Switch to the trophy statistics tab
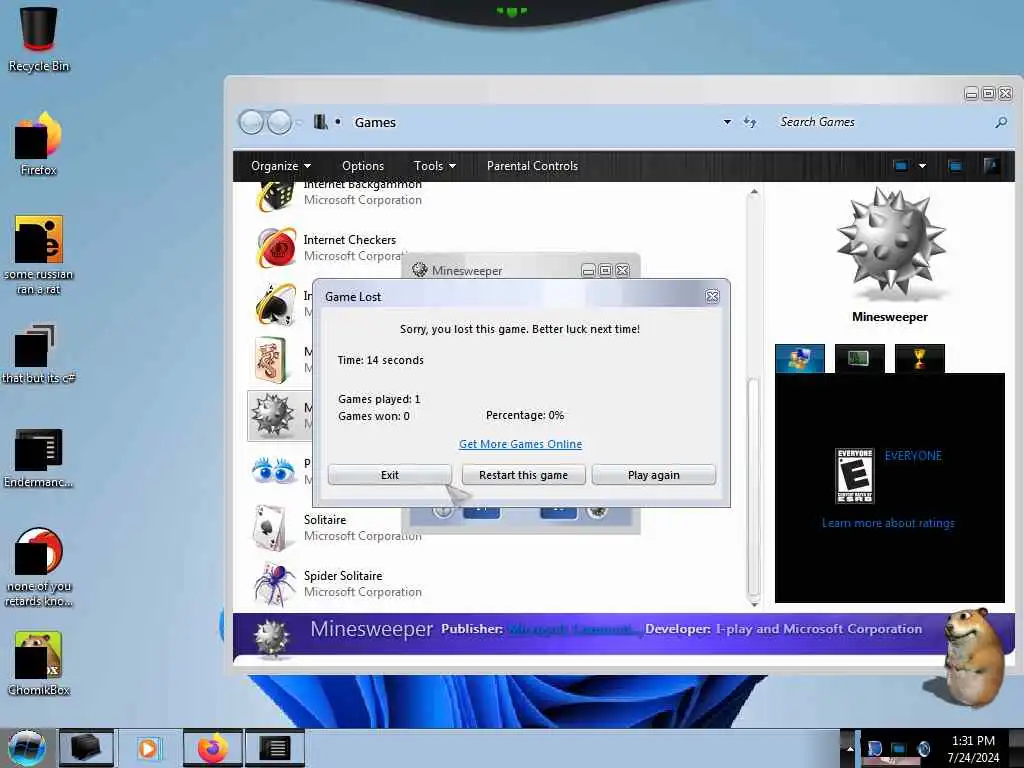This screenshot has height=768, width=1024. tap(920, 359)
